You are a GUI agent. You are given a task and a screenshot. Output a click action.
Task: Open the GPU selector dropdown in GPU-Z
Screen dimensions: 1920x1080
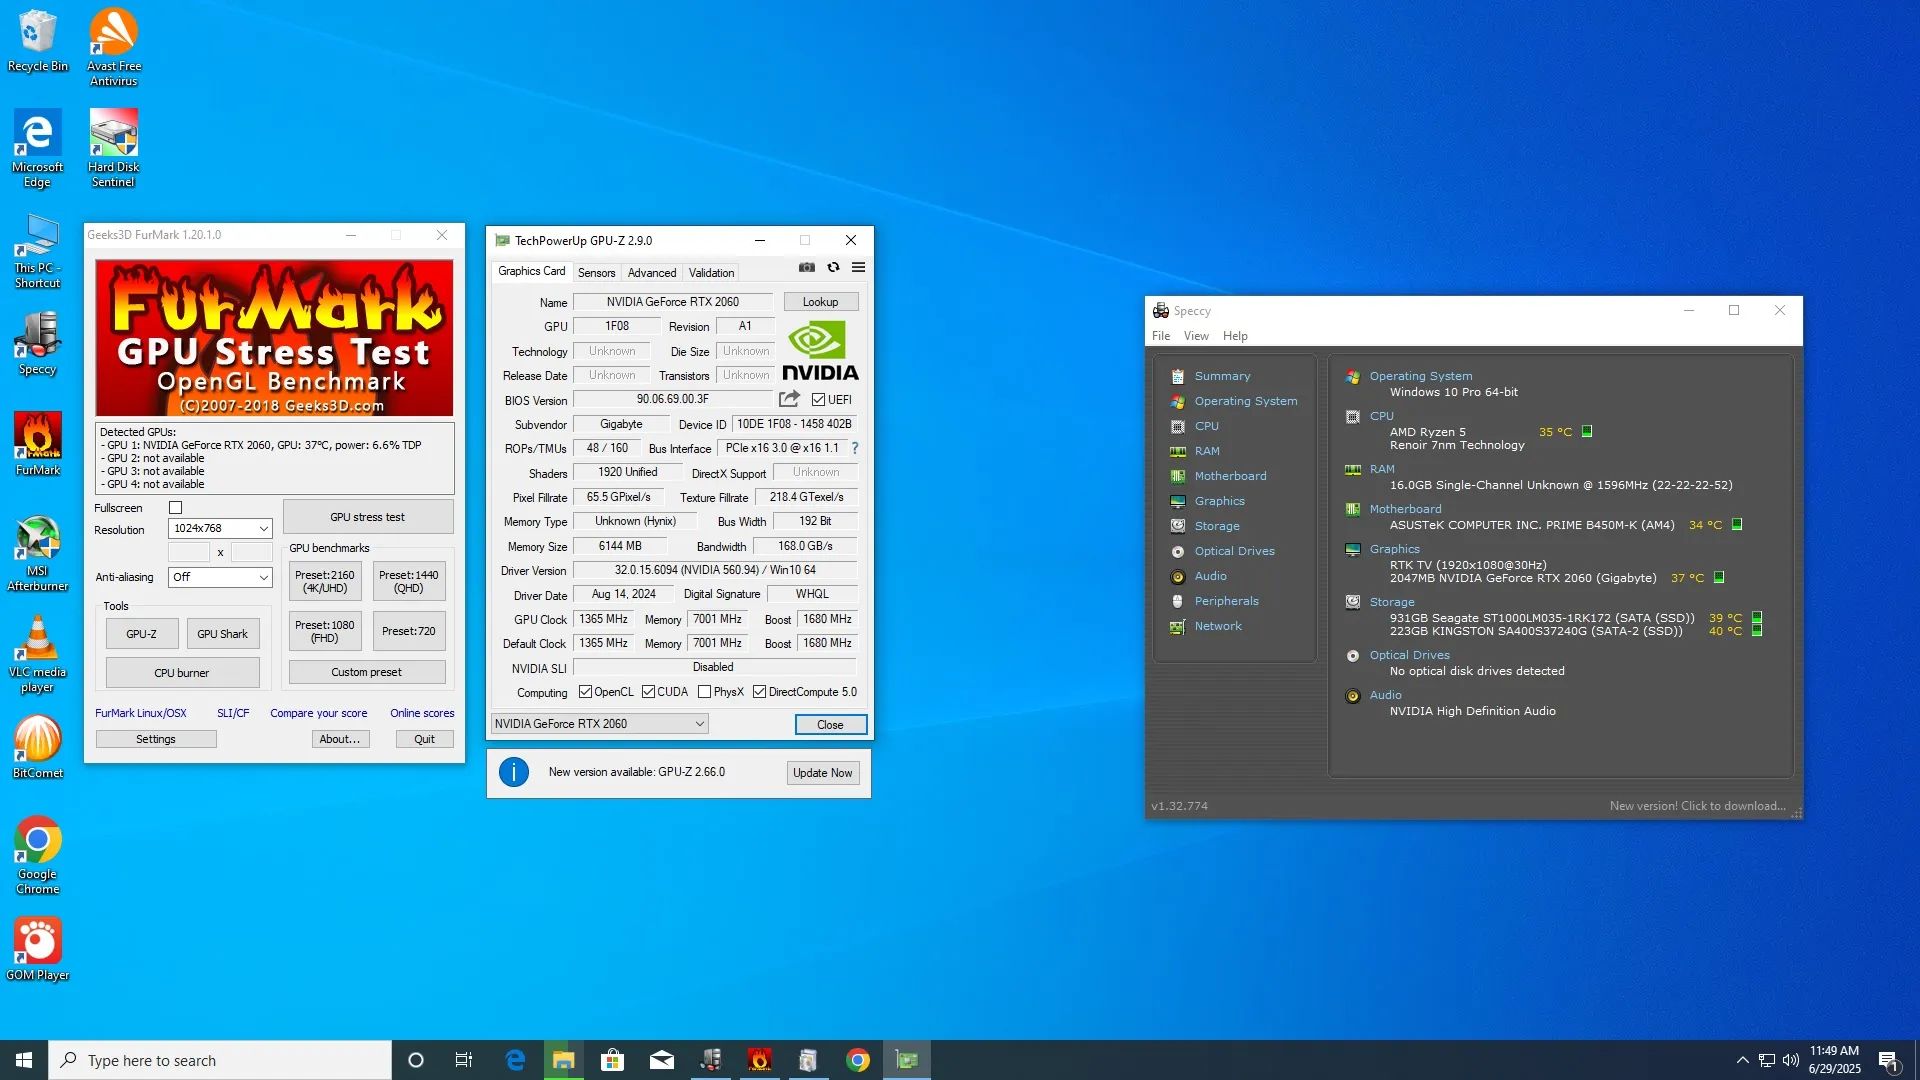click(x=600, y=724)
